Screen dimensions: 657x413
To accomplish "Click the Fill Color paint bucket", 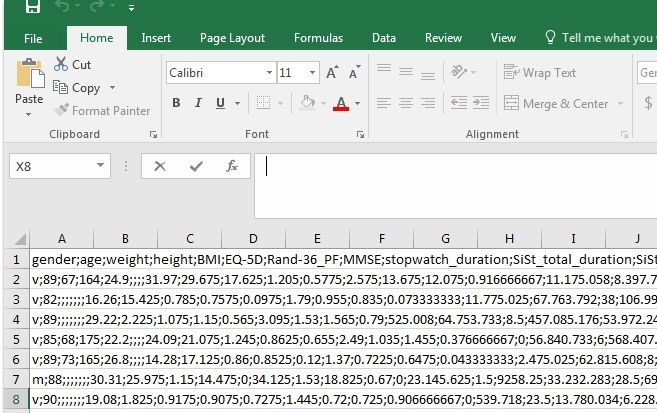I will [x=308, y=103].
